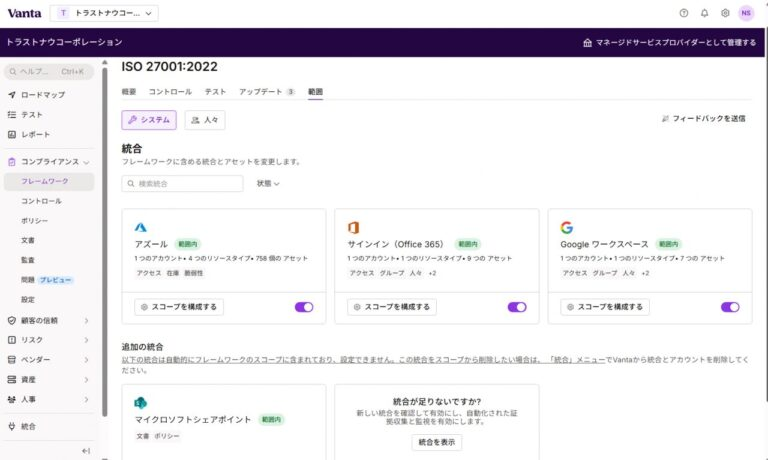This screenshot has height=460, width=768.
Task: Click the Google logo on the Workspace card
Action: point(566,227)
